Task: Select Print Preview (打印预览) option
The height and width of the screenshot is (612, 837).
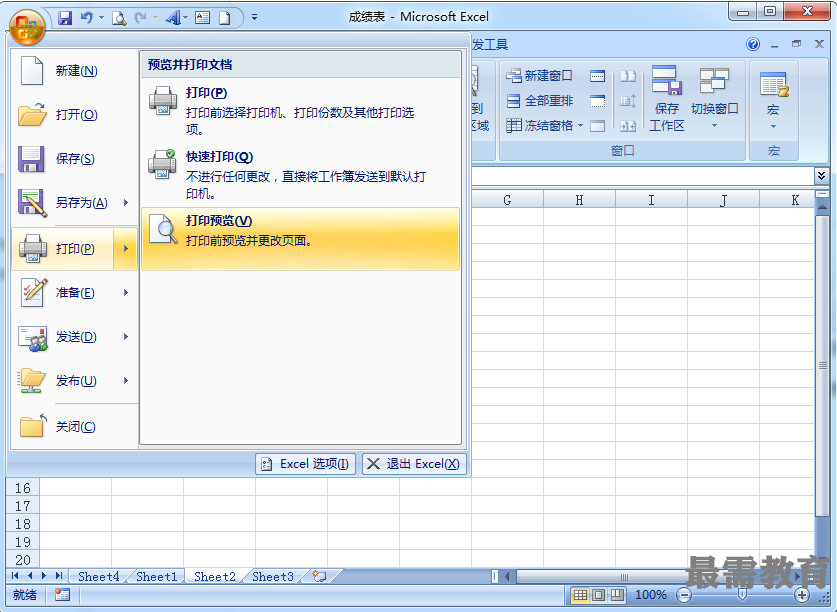Action: click(300, 239)
